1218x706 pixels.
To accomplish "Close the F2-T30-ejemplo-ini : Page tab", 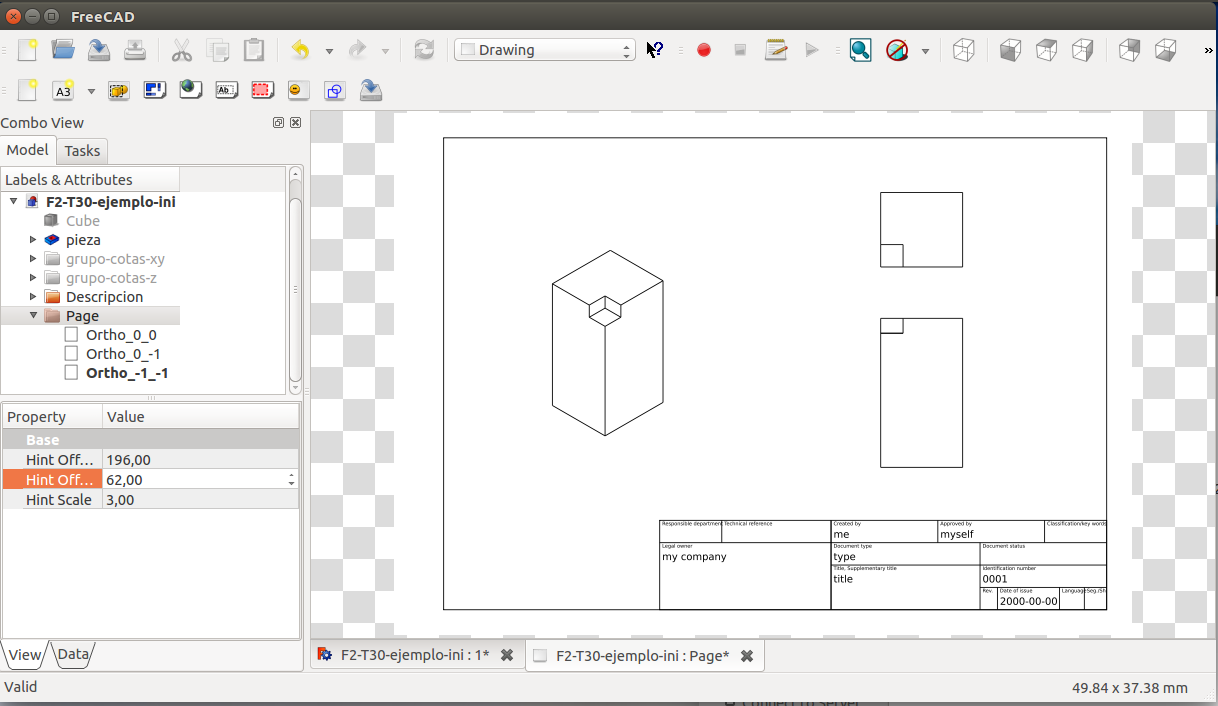I will (x=746, y=656).
